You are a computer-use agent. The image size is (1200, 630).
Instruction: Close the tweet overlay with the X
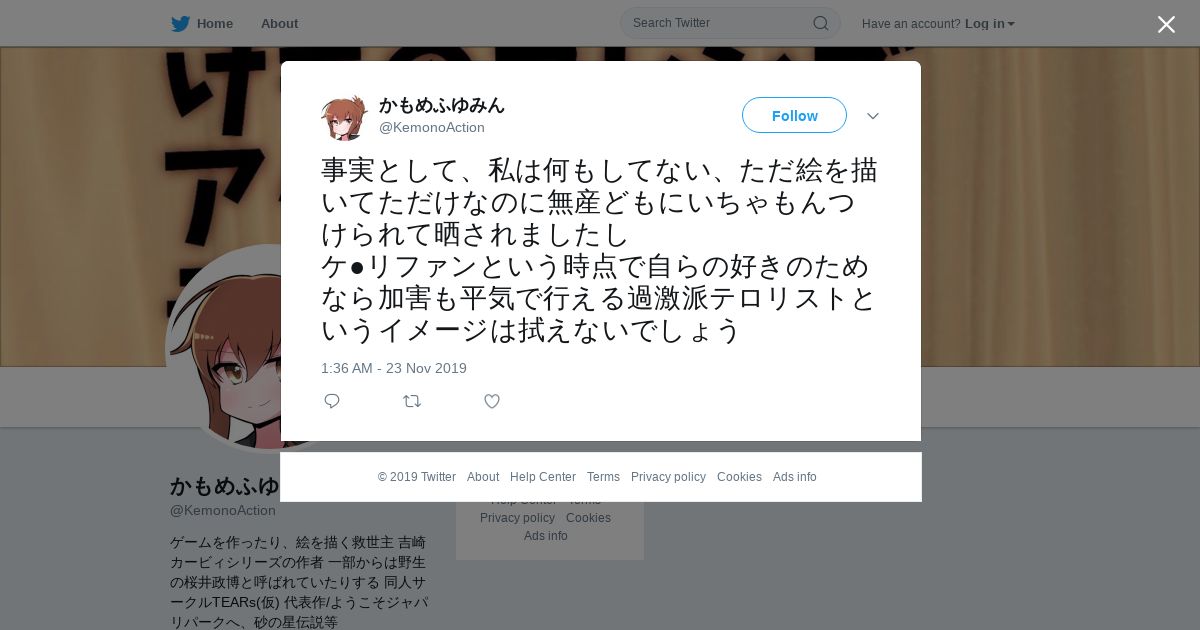[1166, 24]
